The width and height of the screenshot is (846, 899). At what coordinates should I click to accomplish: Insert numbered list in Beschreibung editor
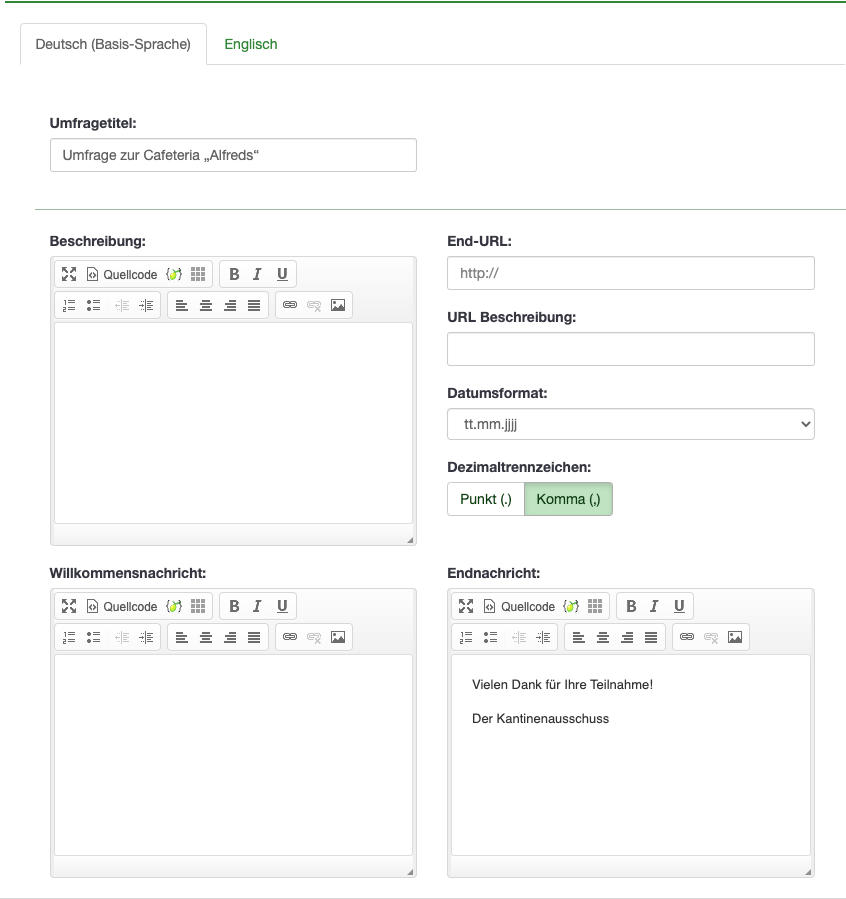click(69, 305)
